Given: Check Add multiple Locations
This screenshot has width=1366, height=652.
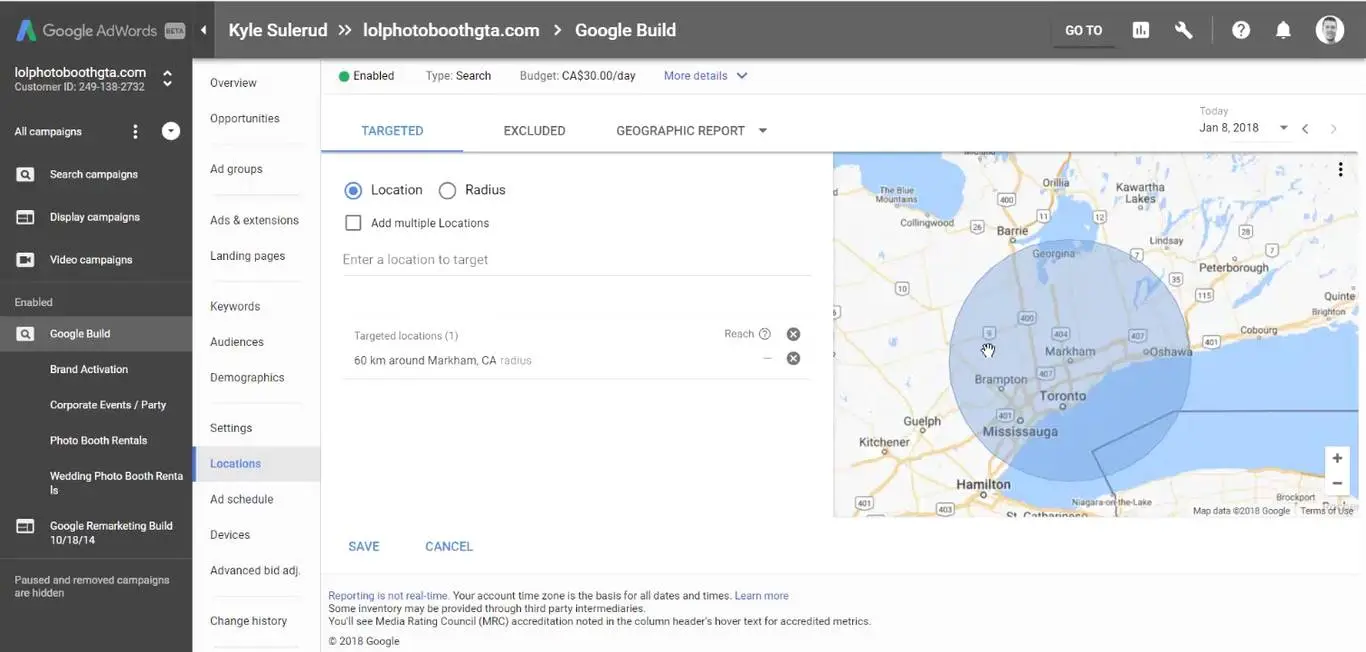Looking at the screenshot, I should click(353, 223).
